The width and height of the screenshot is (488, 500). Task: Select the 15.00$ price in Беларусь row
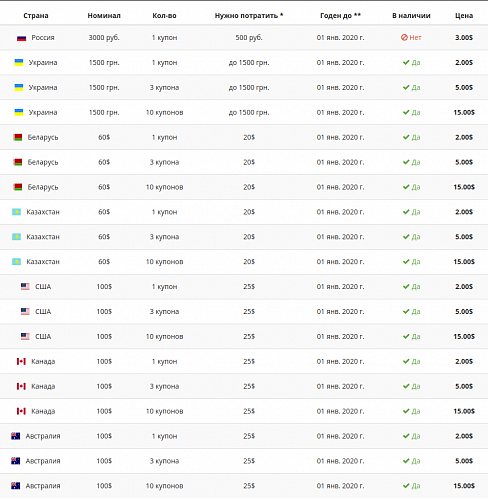[x=464, y=187]
